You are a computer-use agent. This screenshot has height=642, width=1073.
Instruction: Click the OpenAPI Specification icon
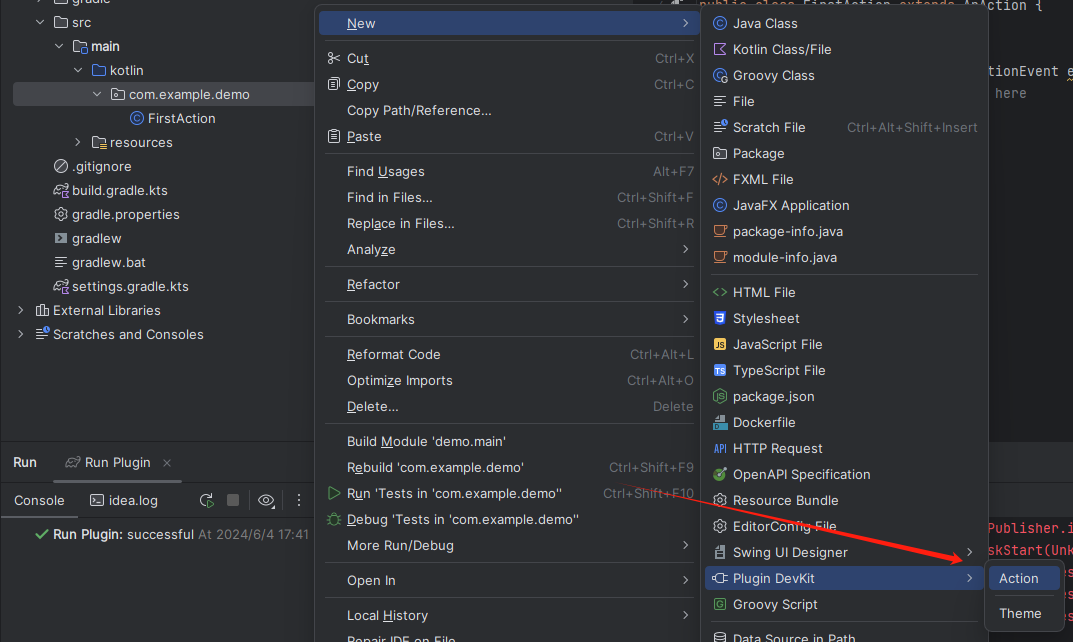point(719,474)
